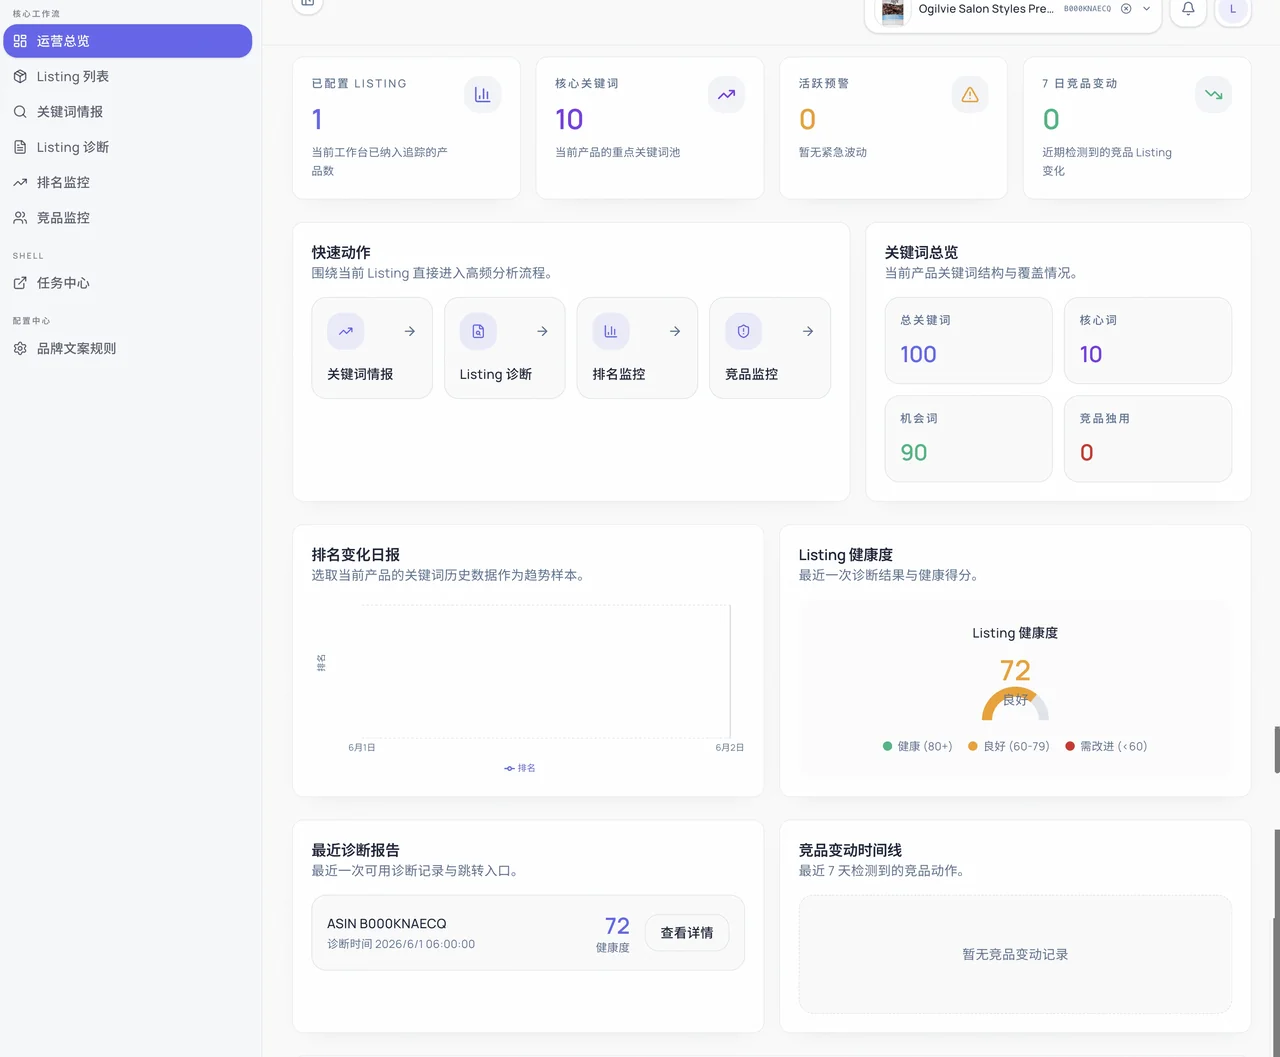
Task: Click the 竞品独用 0 stat tile
Action: coord(1148,439)
